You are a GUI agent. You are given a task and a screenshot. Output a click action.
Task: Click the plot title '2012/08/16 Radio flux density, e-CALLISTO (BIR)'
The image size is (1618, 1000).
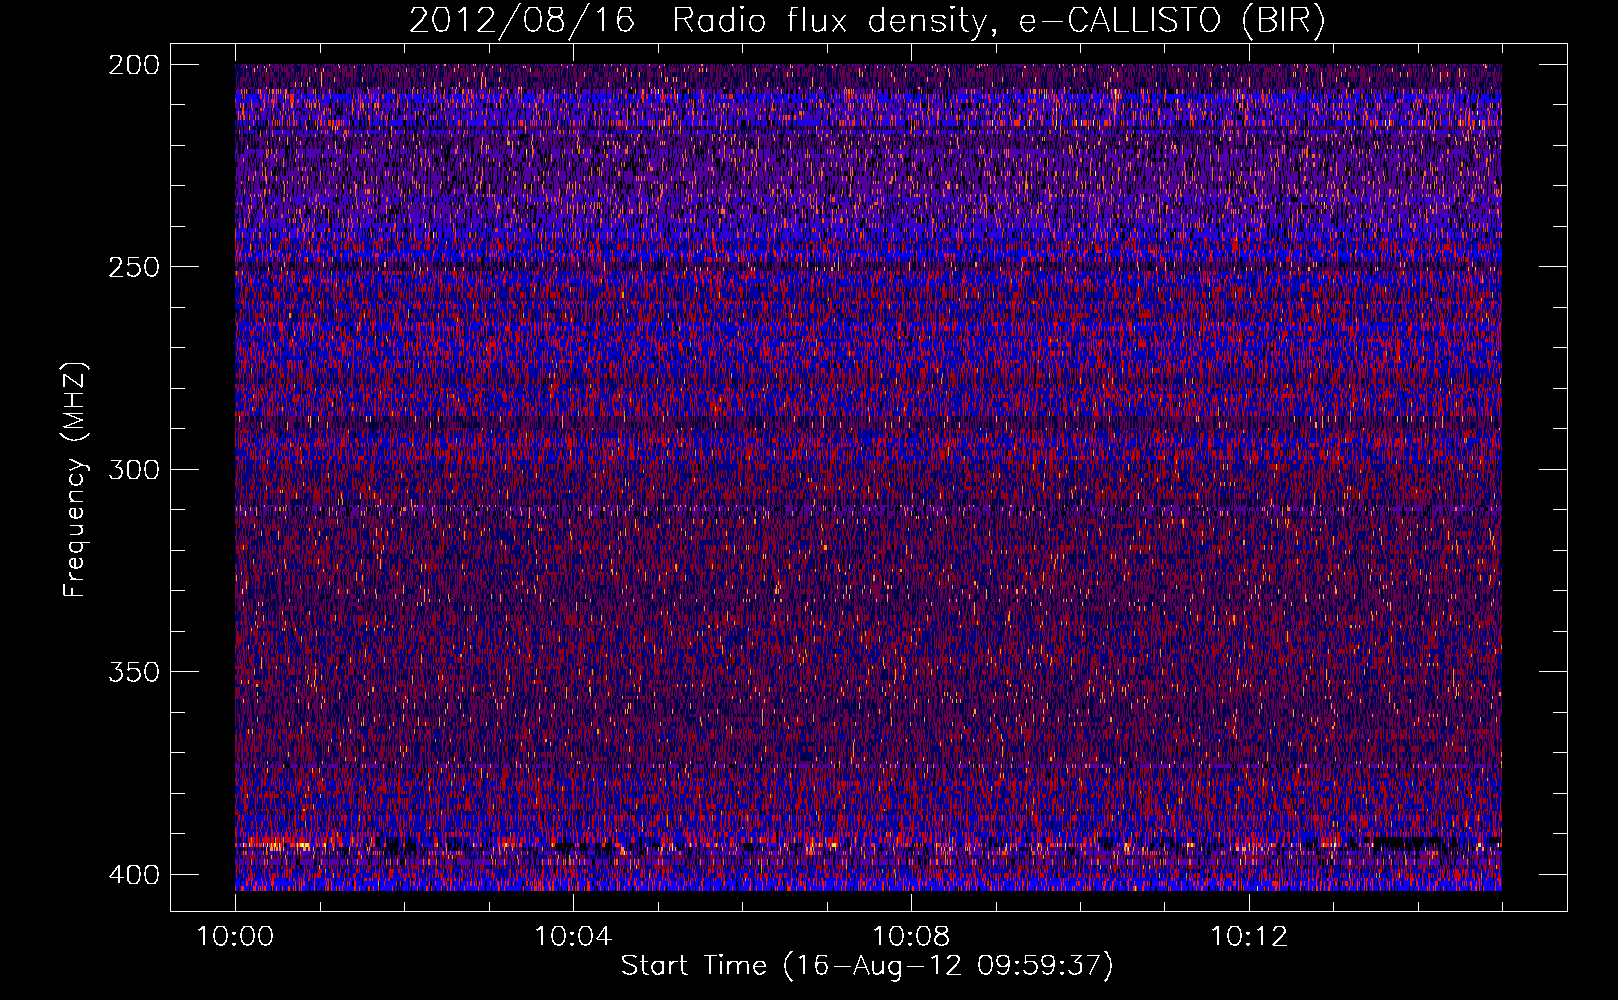[x=867, y=21]
